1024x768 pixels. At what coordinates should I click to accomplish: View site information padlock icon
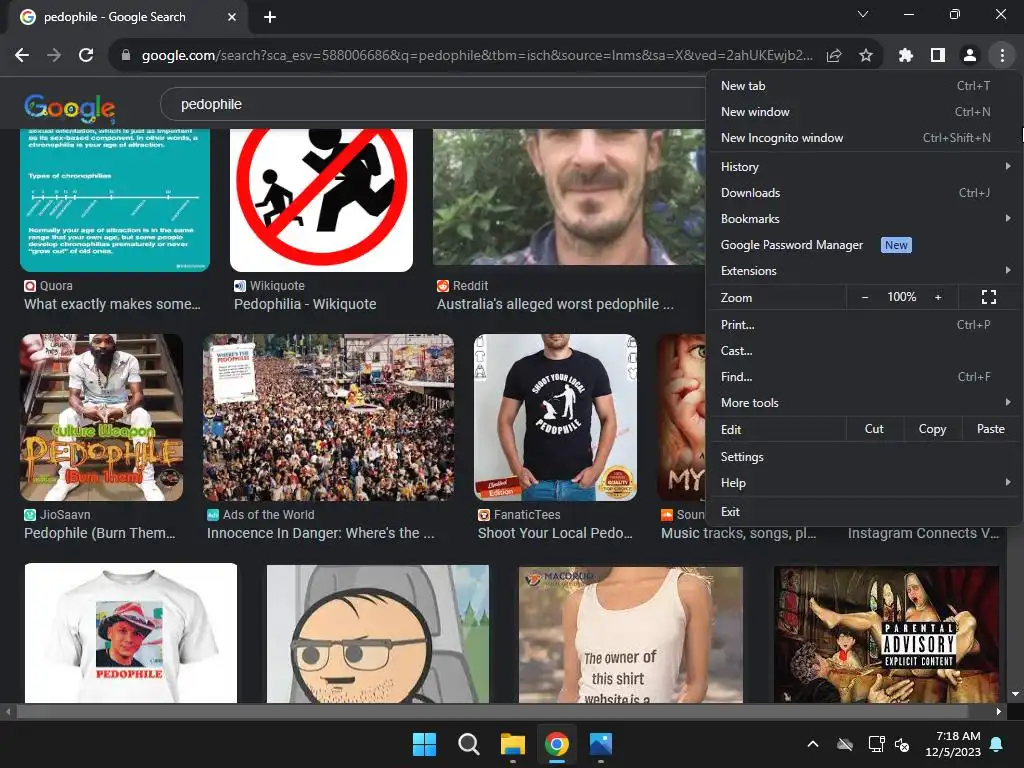point(126,56)
